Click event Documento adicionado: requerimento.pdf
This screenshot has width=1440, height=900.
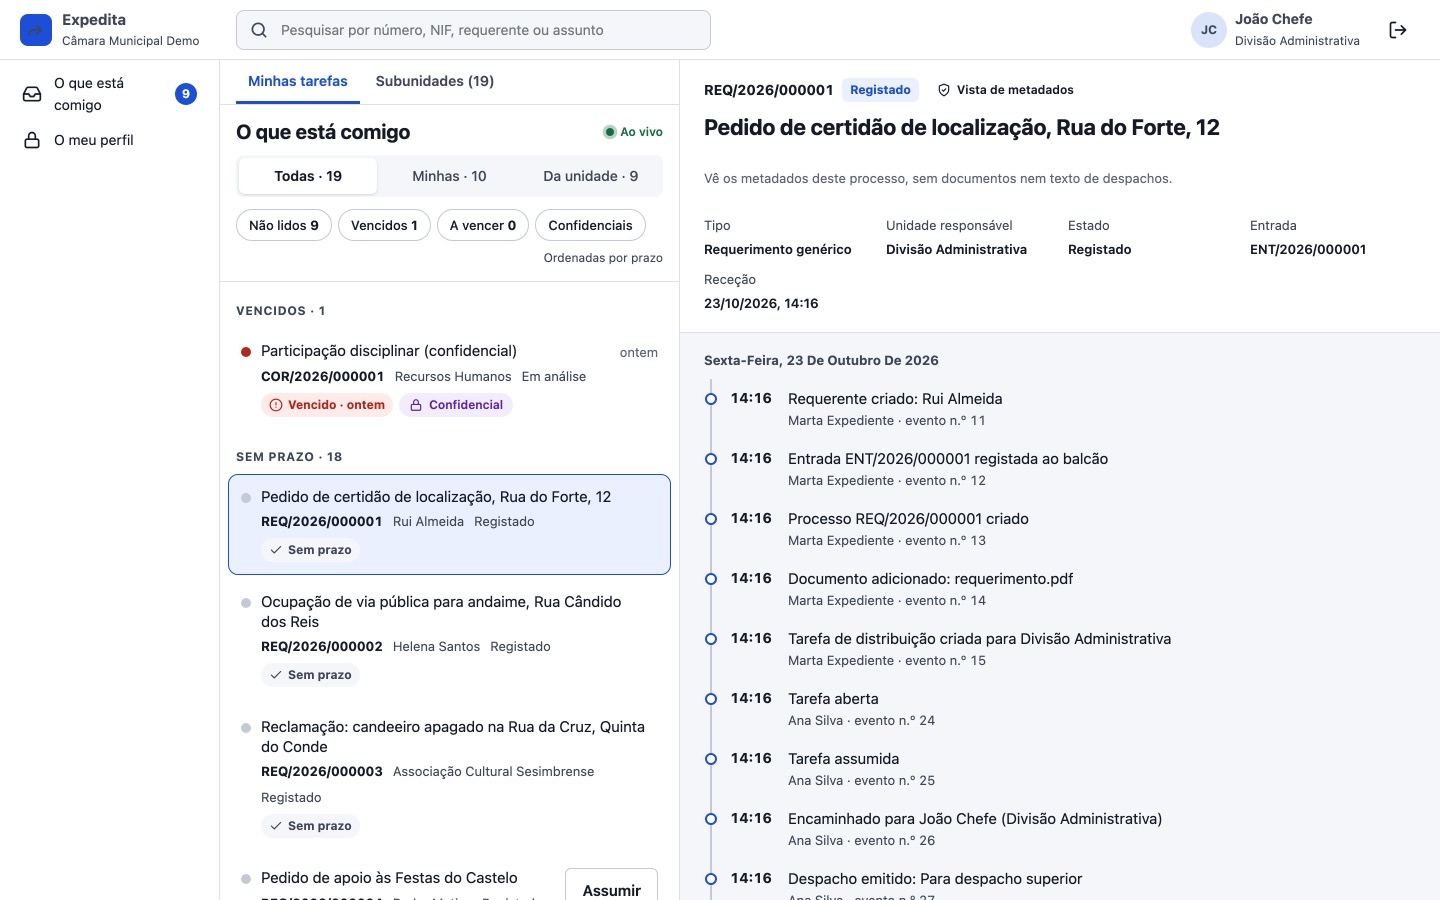(930, 579)
